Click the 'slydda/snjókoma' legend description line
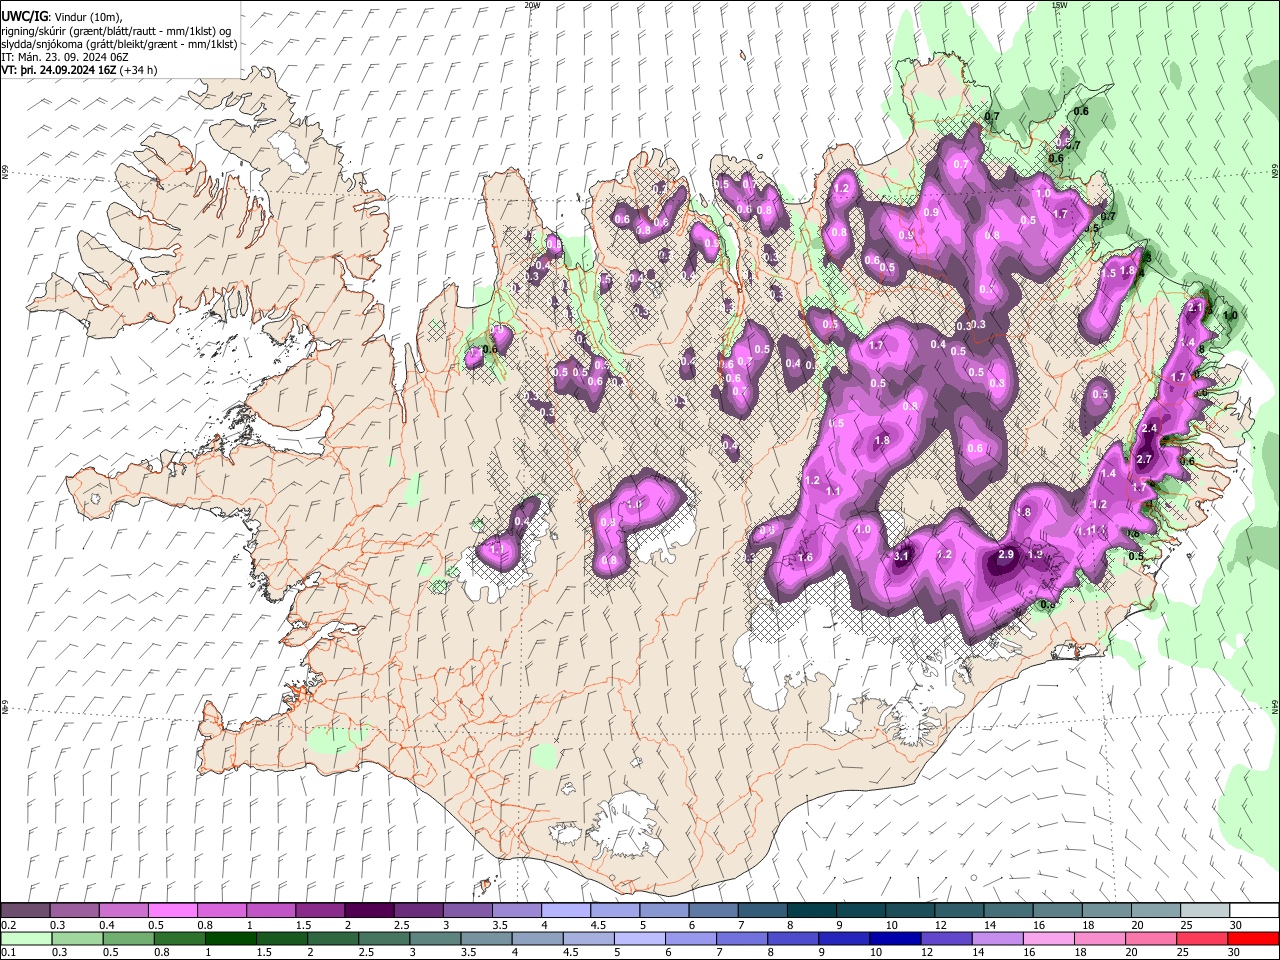1280x960 pixels. click(x=119, y=44)
